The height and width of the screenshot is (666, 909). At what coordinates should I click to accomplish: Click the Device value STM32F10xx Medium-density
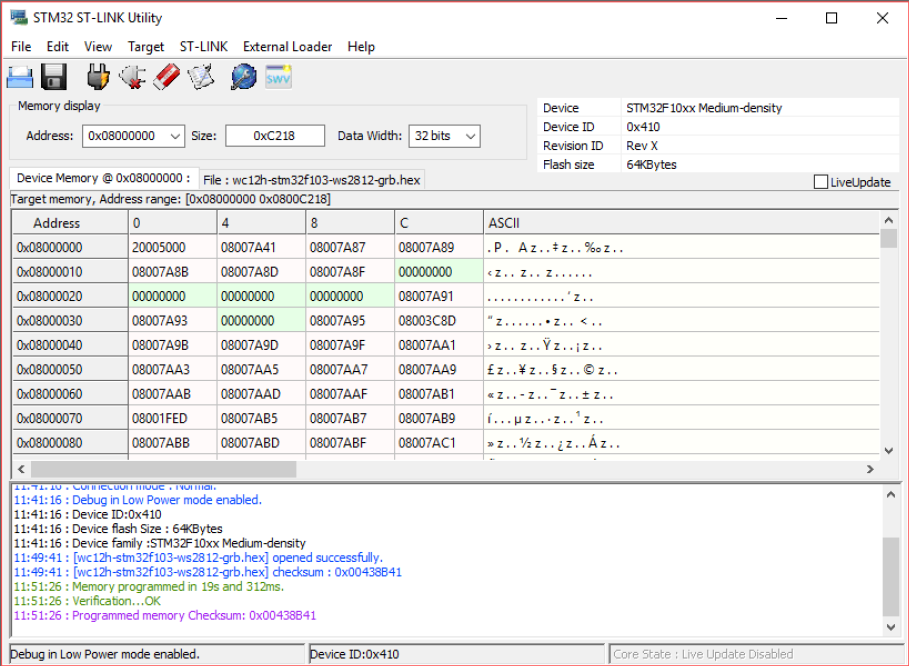point(704,108)
